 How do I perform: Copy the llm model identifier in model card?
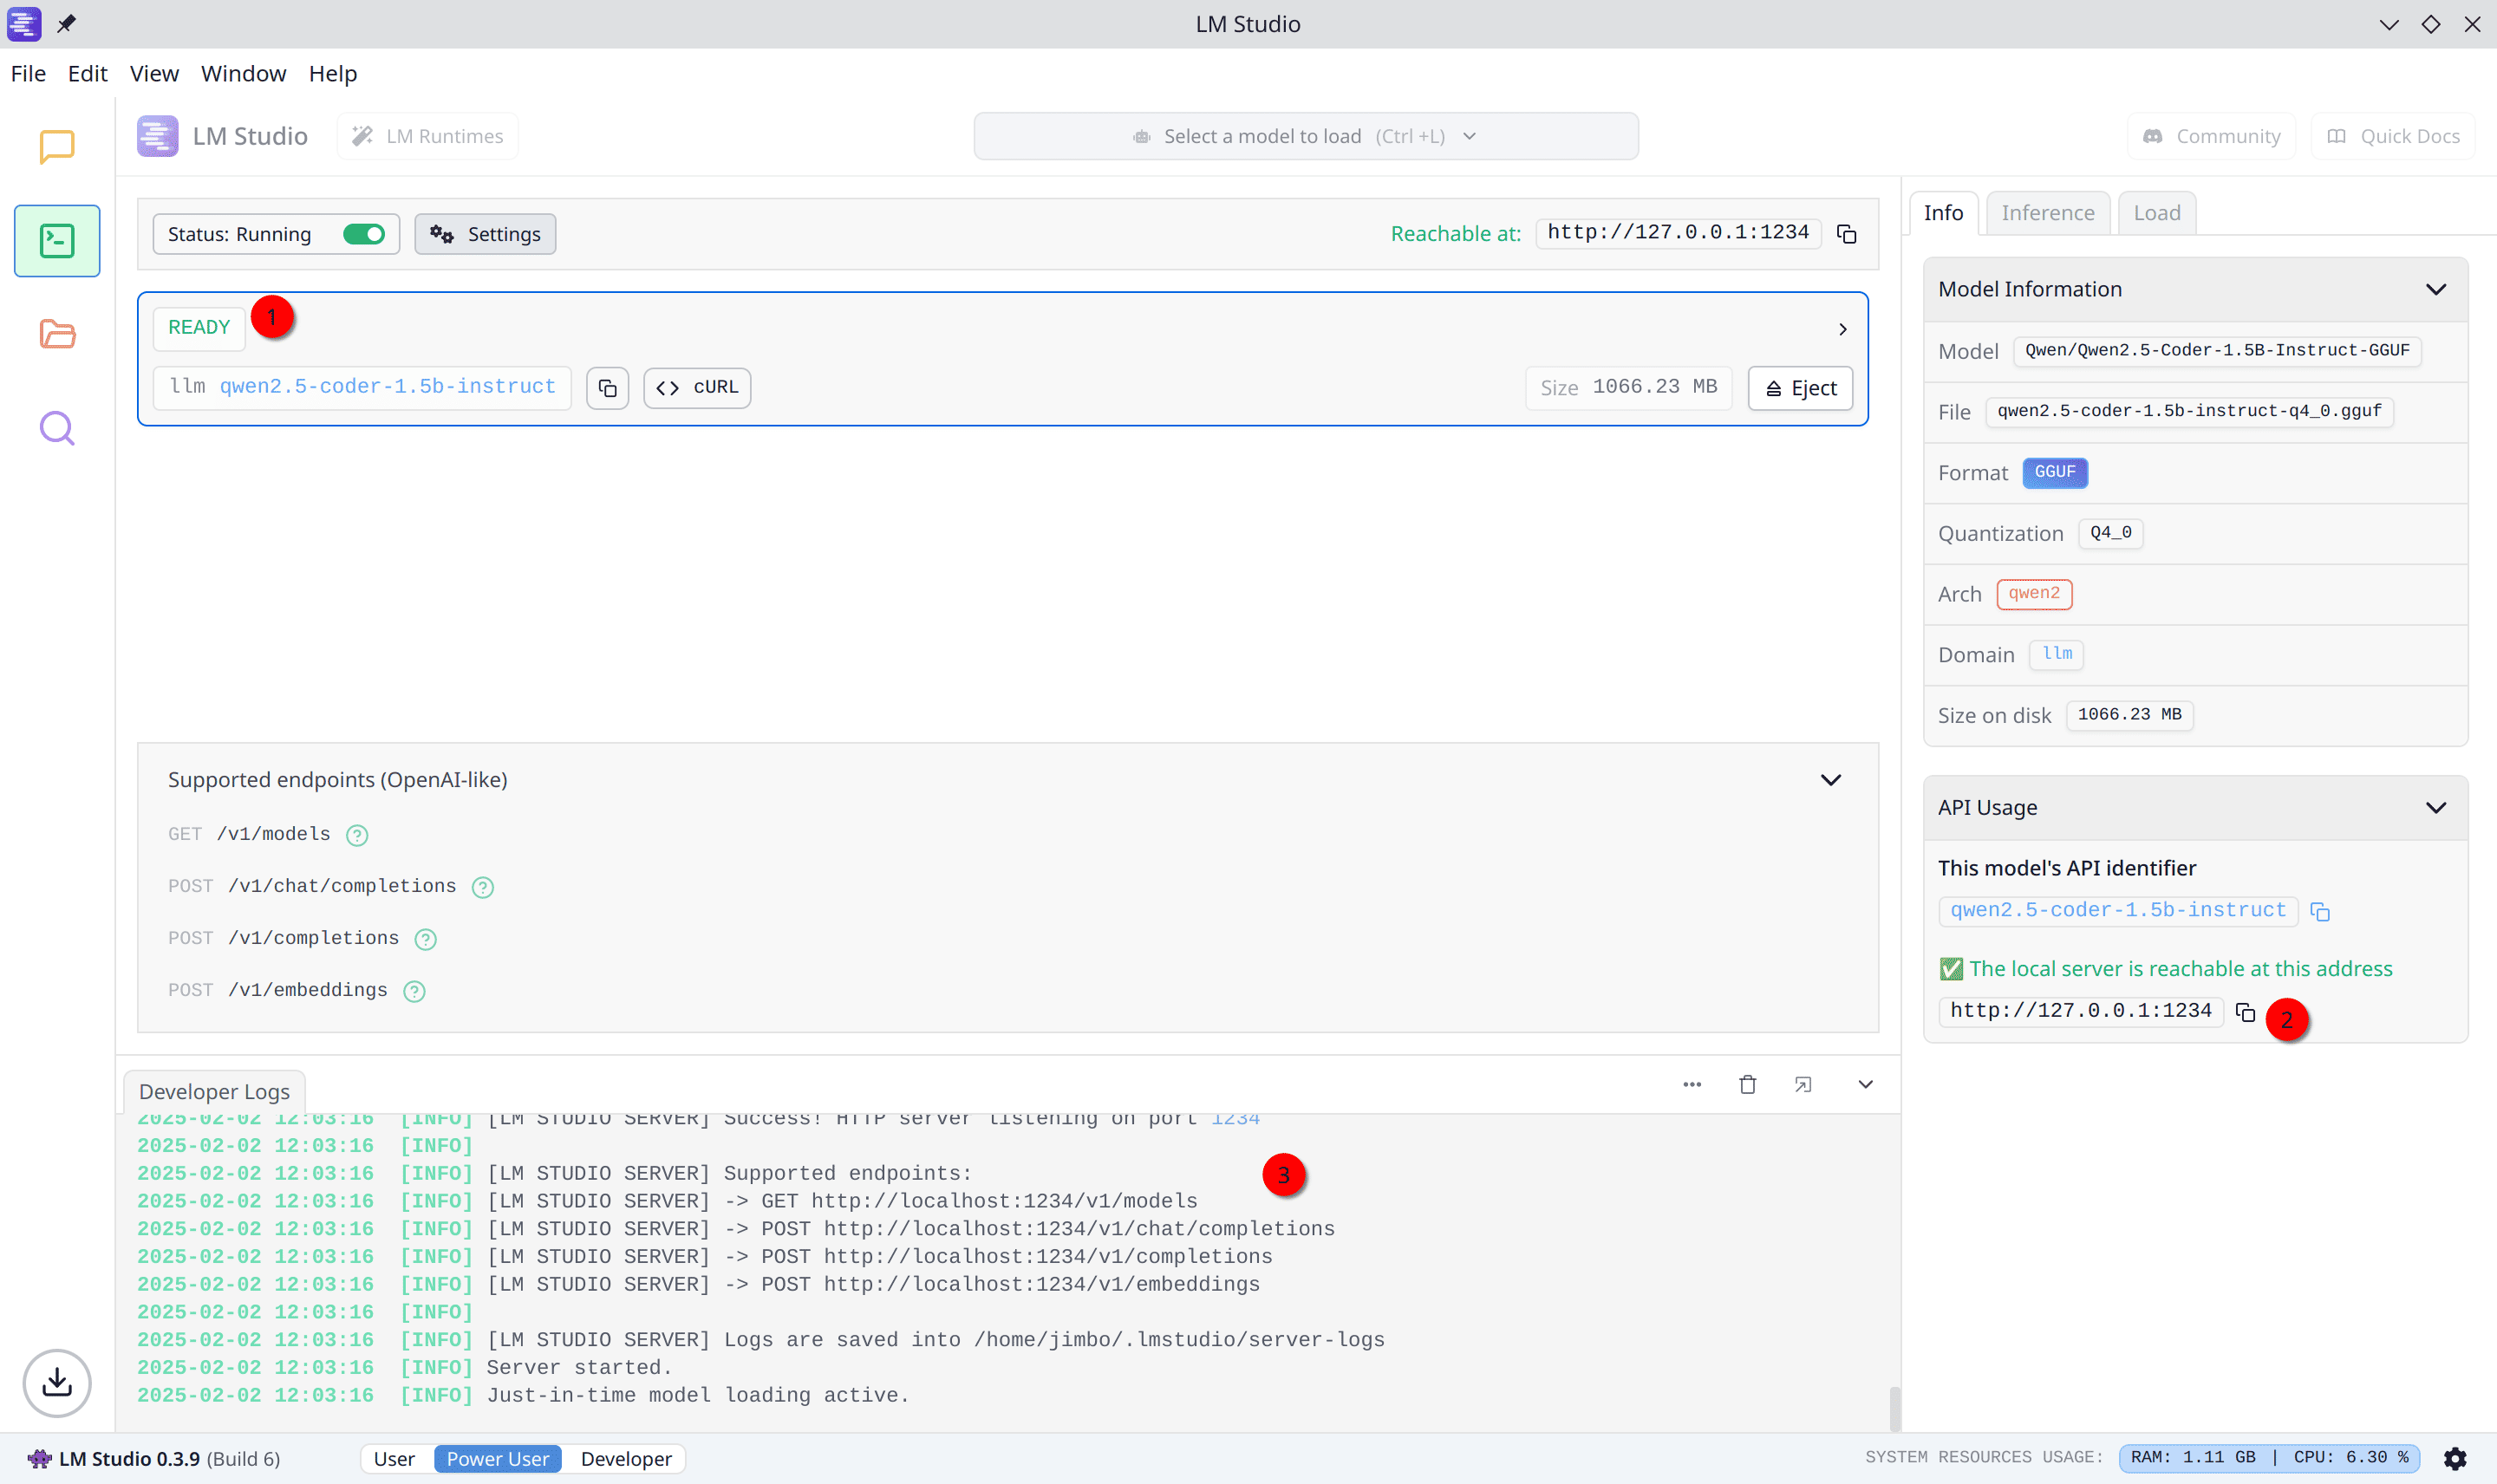(607, 388)
